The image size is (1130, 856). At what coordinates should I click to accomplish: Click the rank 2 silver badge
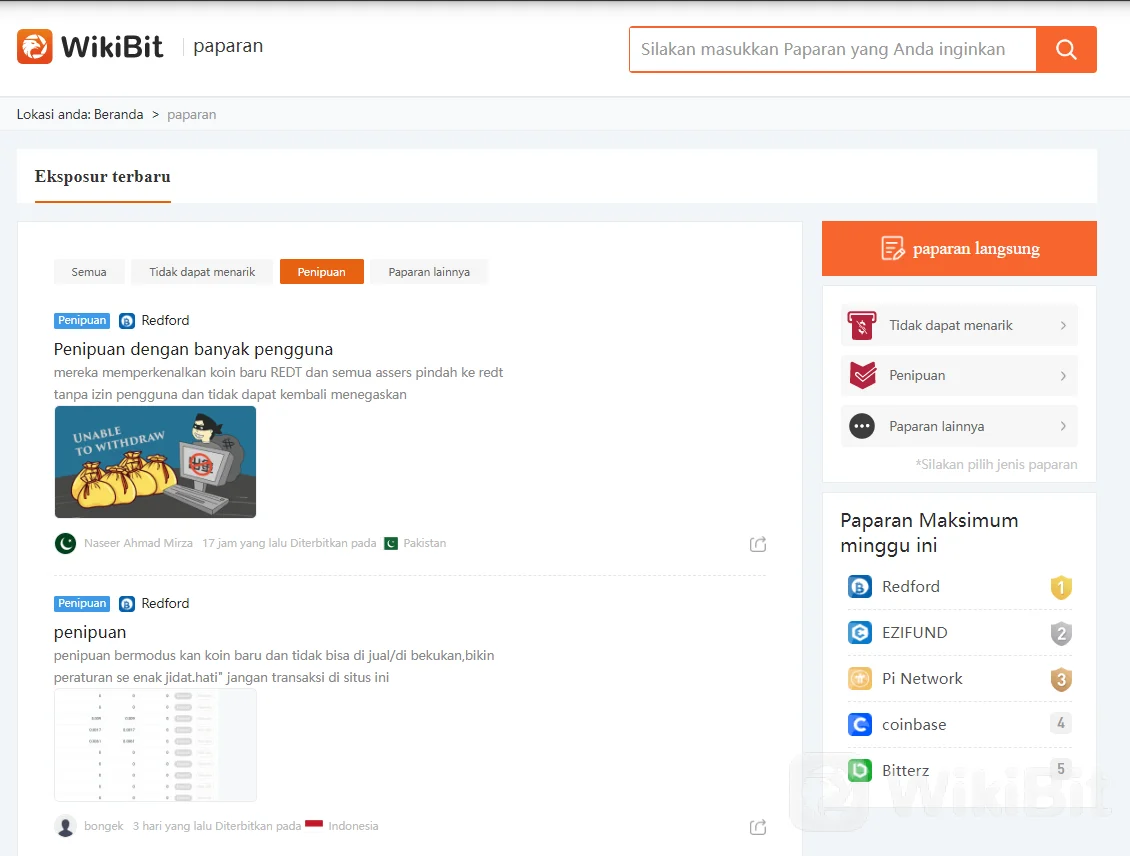(1061, 633)
